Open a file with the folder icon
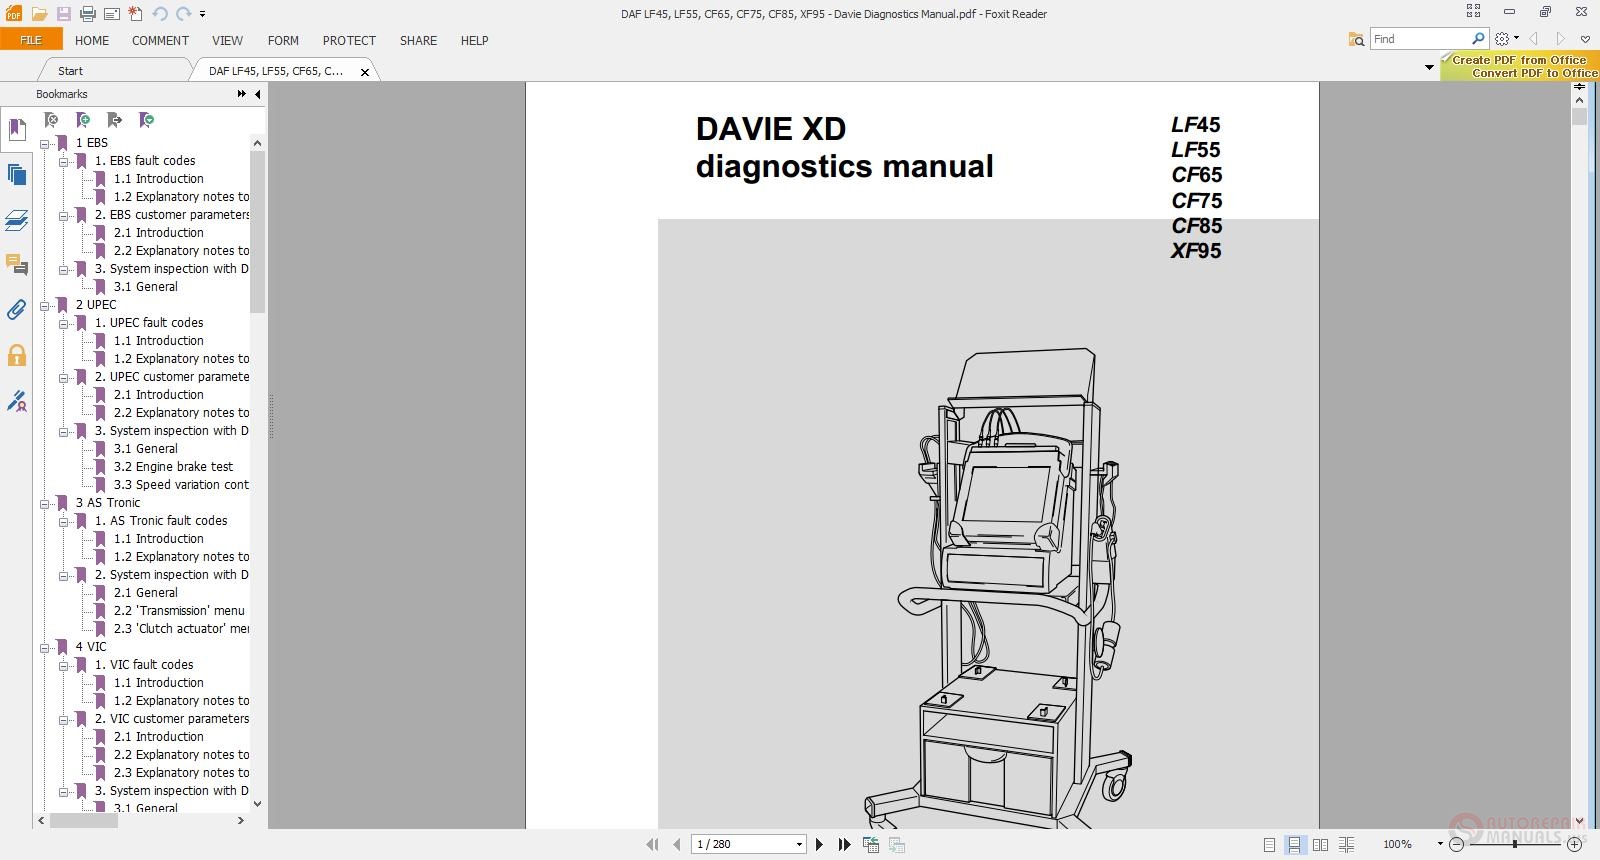 pyautogui.click(x=39, y=14)
